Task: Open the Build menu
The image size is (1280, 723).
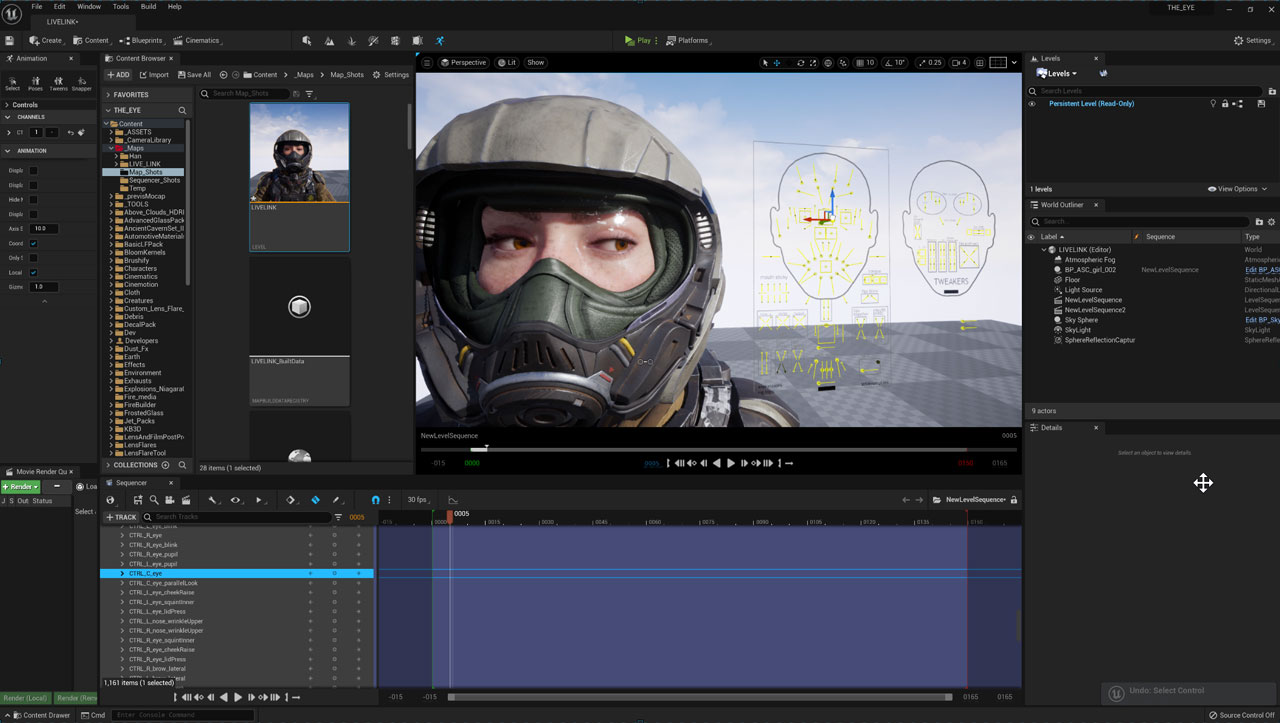Action: coord(148,7)
